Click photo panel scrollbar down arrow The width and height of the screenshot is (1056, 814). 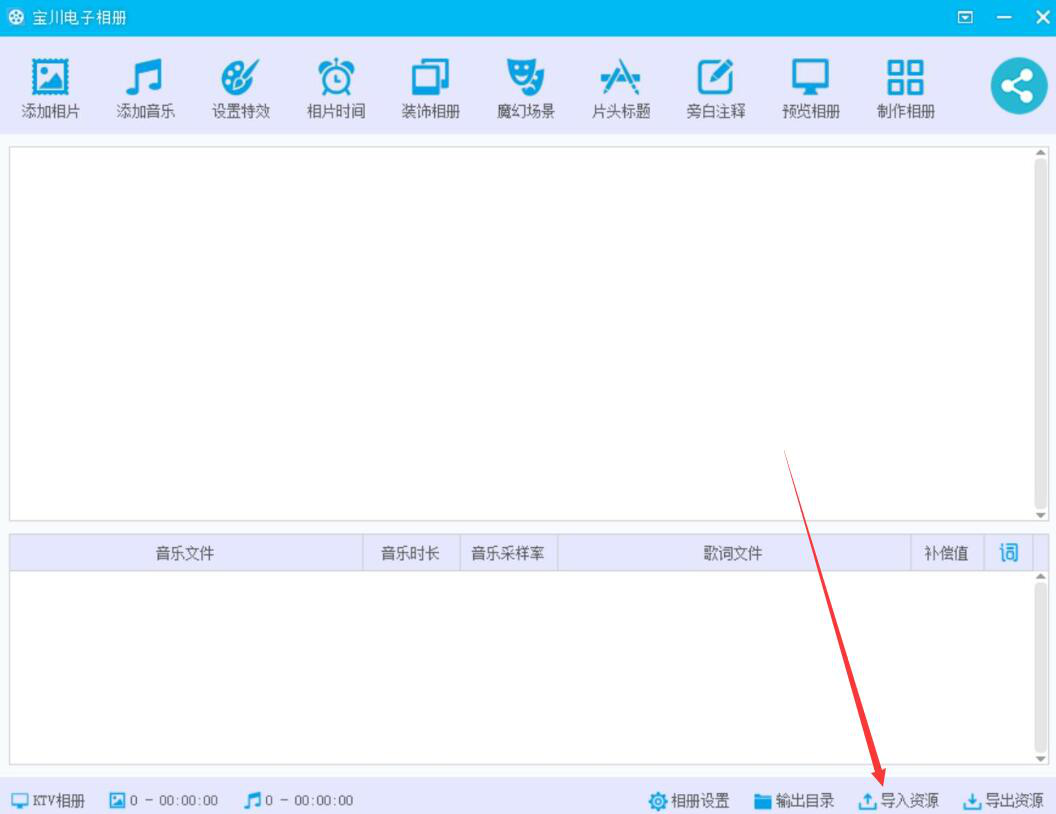point(1041,515)
